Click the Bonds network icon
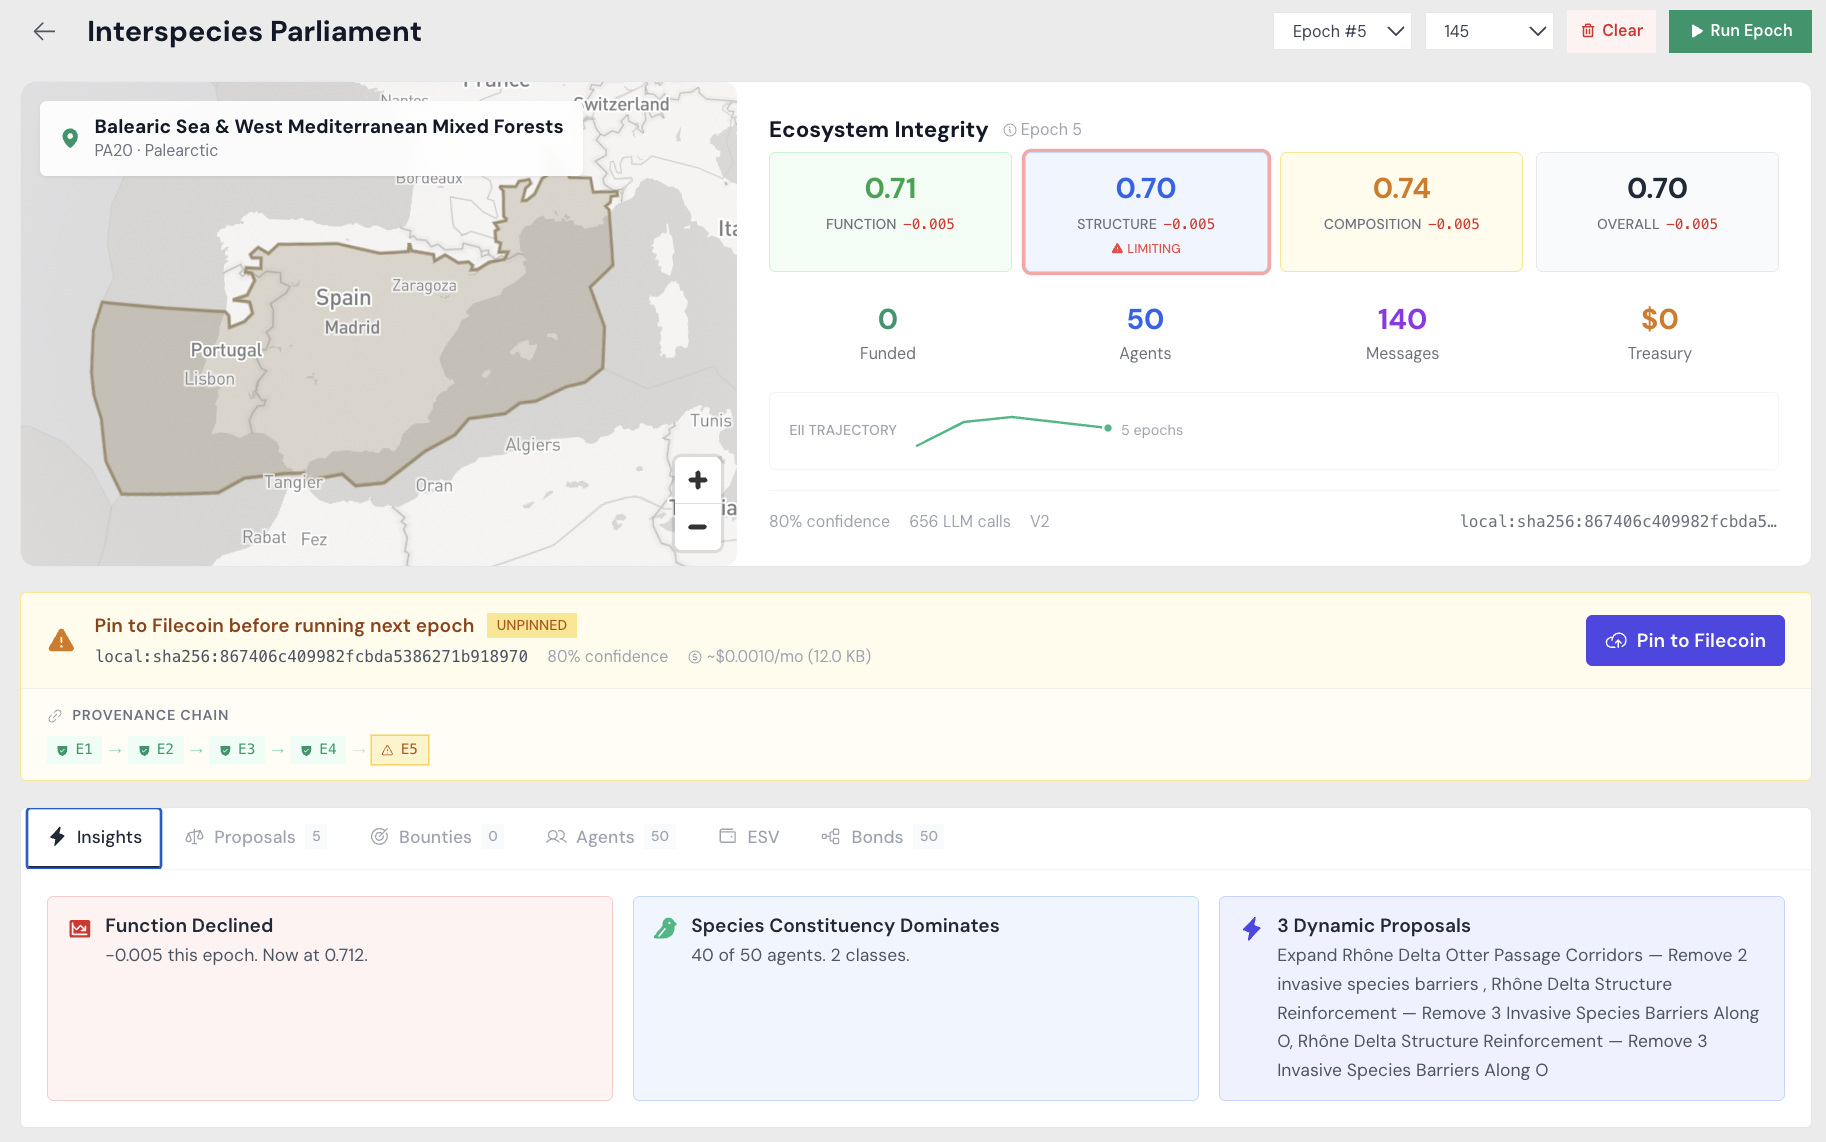The image size is (1826, 1142). point(830,836)
